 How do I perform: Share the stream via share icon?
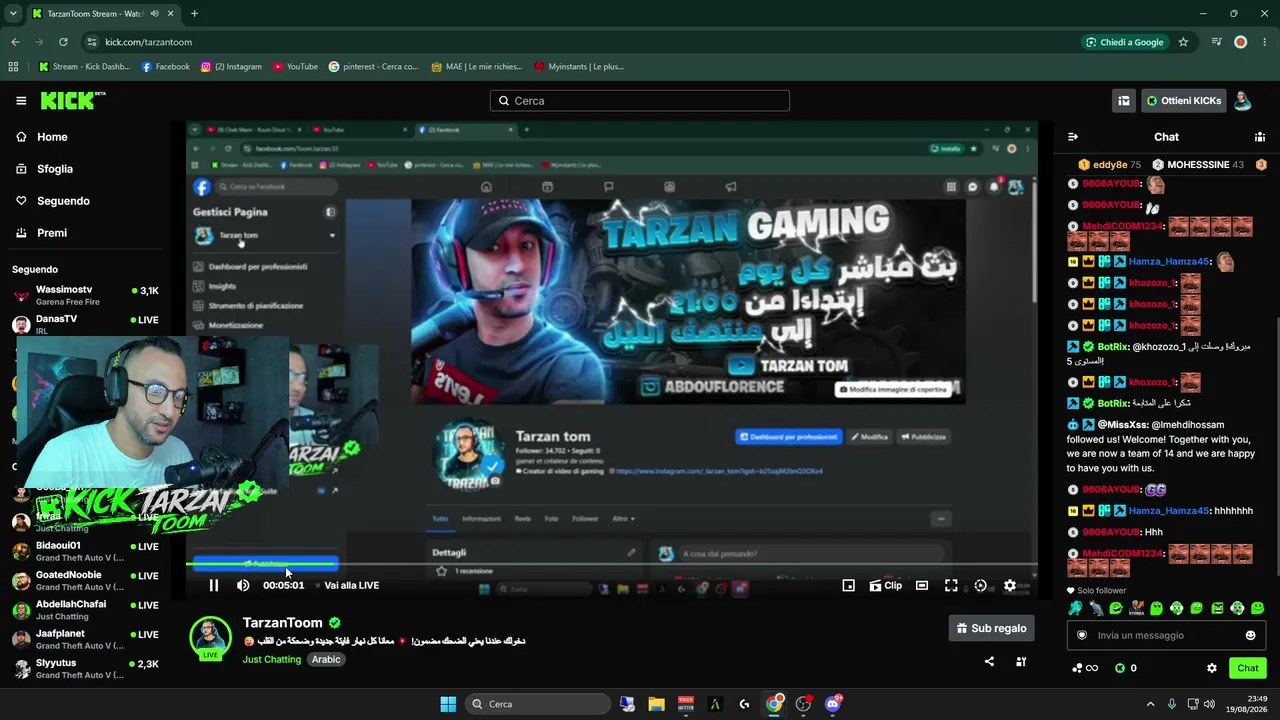tap(989, 661)
